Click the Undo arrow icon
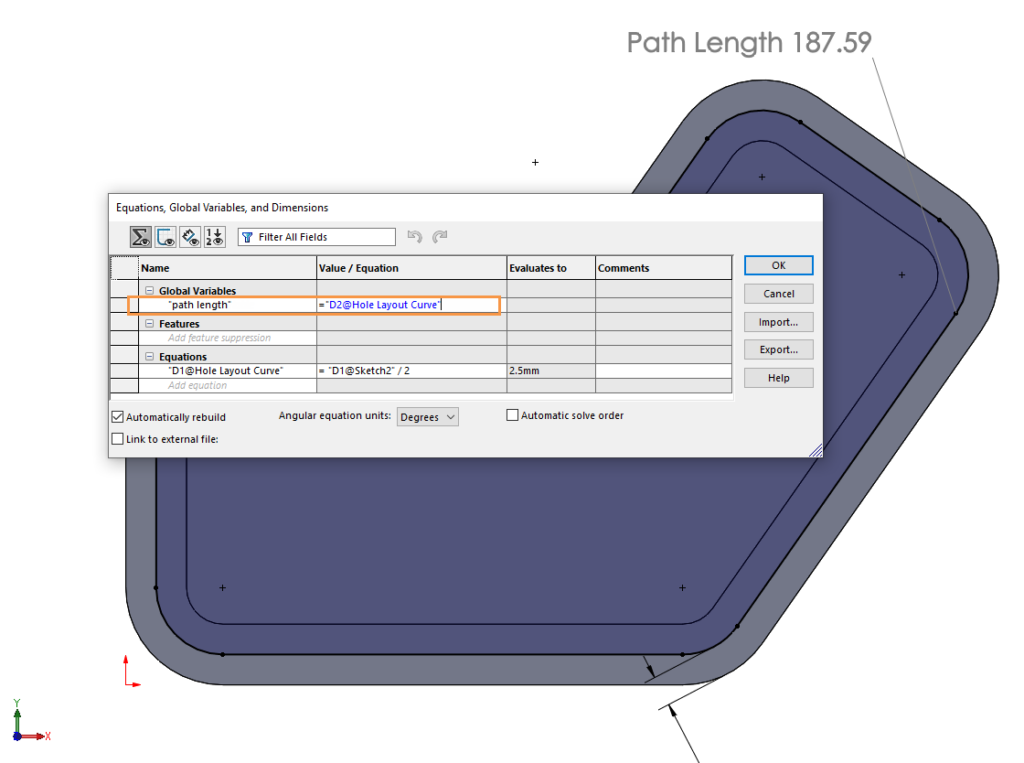This screenshot has width=1024, height=763. (x=415, y=236)
